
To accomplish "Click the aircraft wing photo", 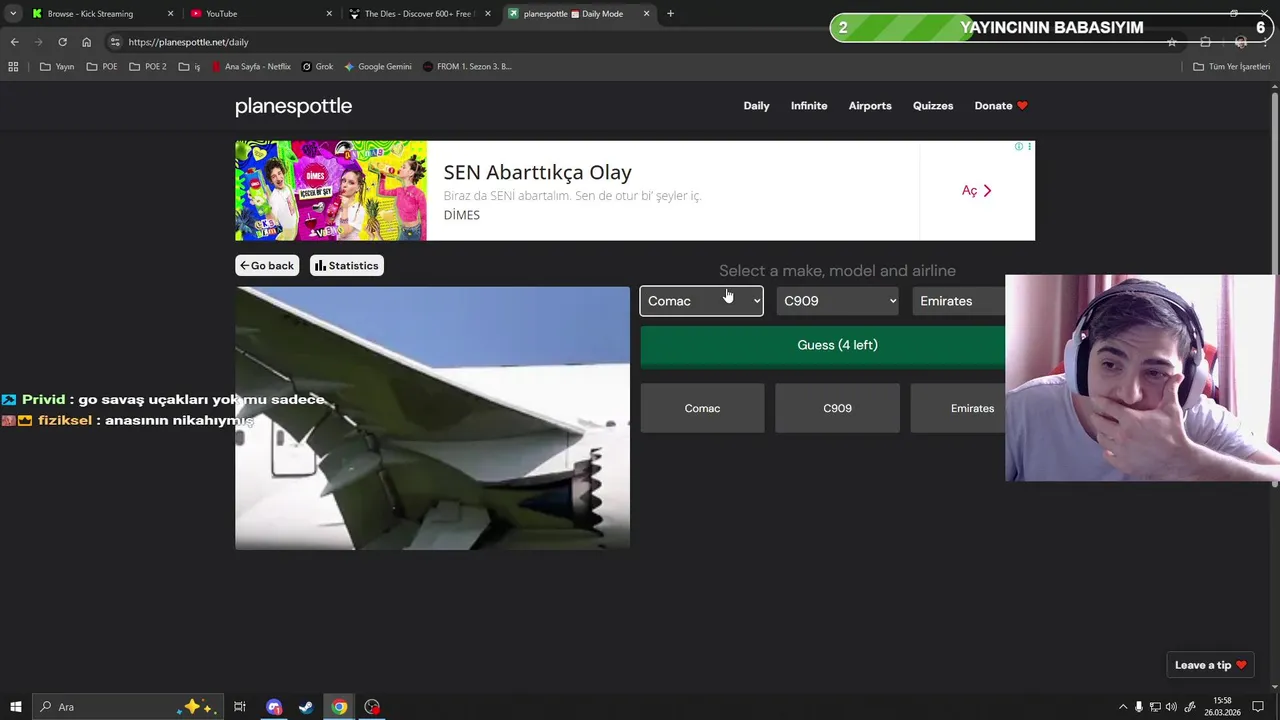I will coord(432,418).
